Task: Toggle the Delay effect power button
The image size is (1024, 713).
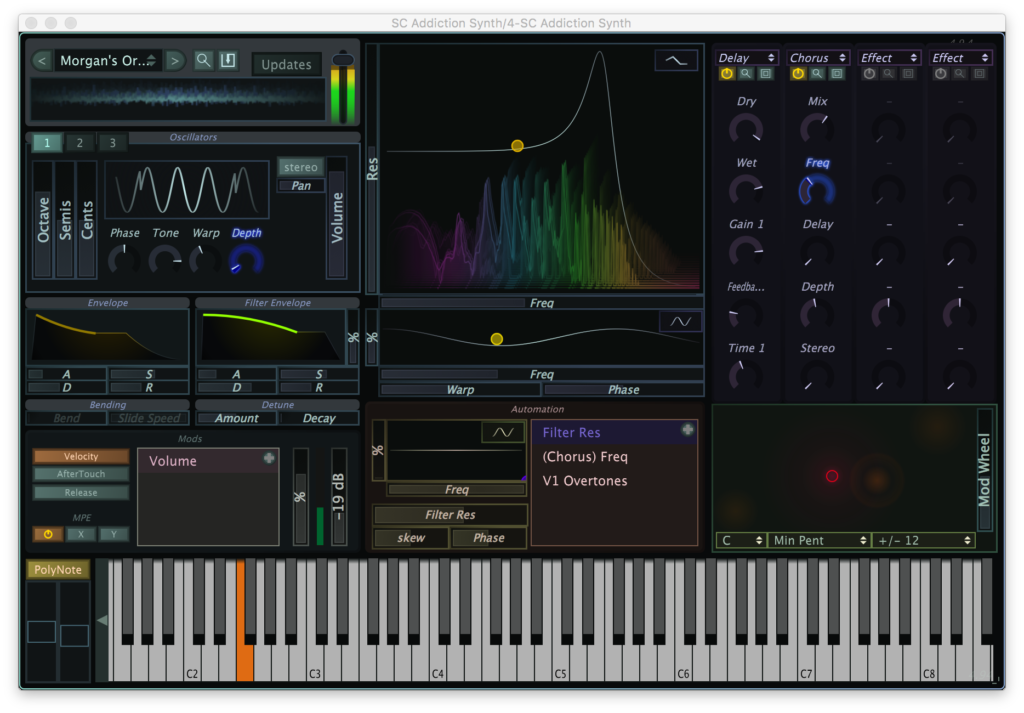Action: (x=725, y=73)
